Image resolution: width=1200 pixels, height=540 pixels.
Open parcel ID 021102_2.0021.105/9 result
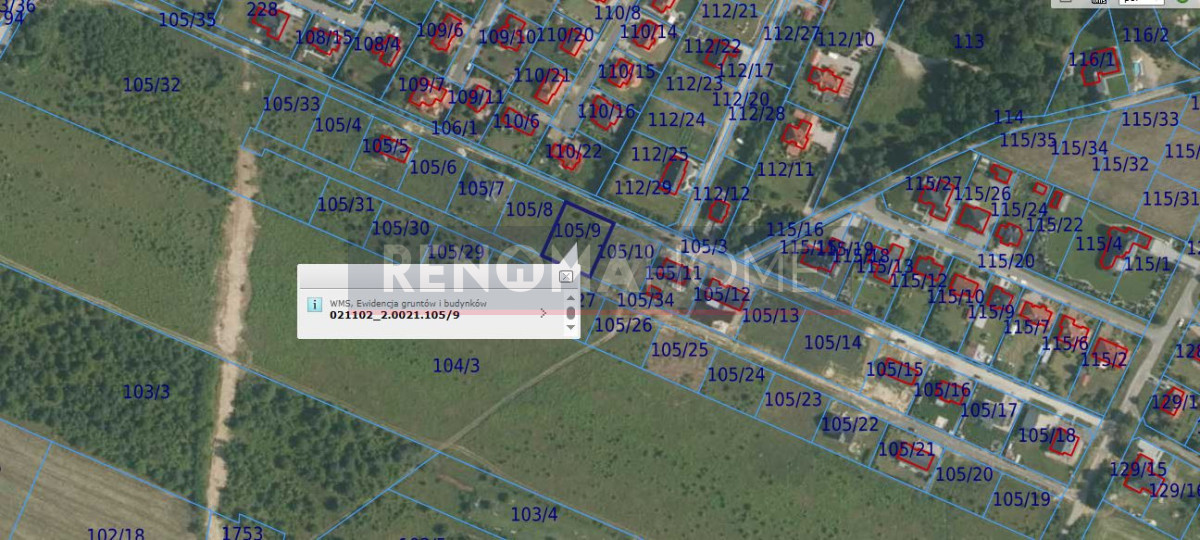tap(395, 315)
